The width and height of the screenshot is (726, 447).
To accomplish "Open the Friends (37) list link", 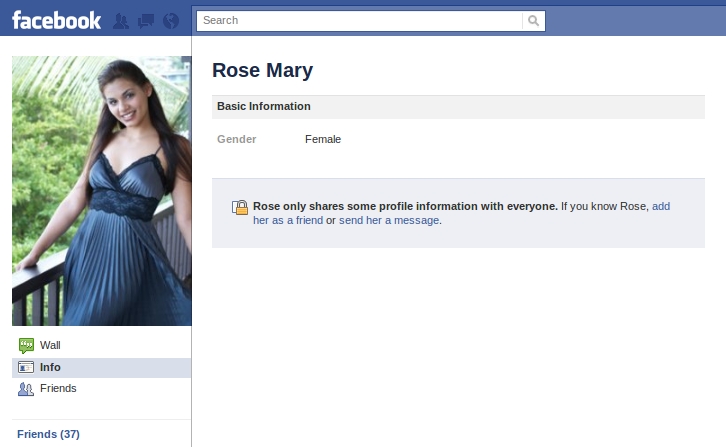I will point(48,434).
